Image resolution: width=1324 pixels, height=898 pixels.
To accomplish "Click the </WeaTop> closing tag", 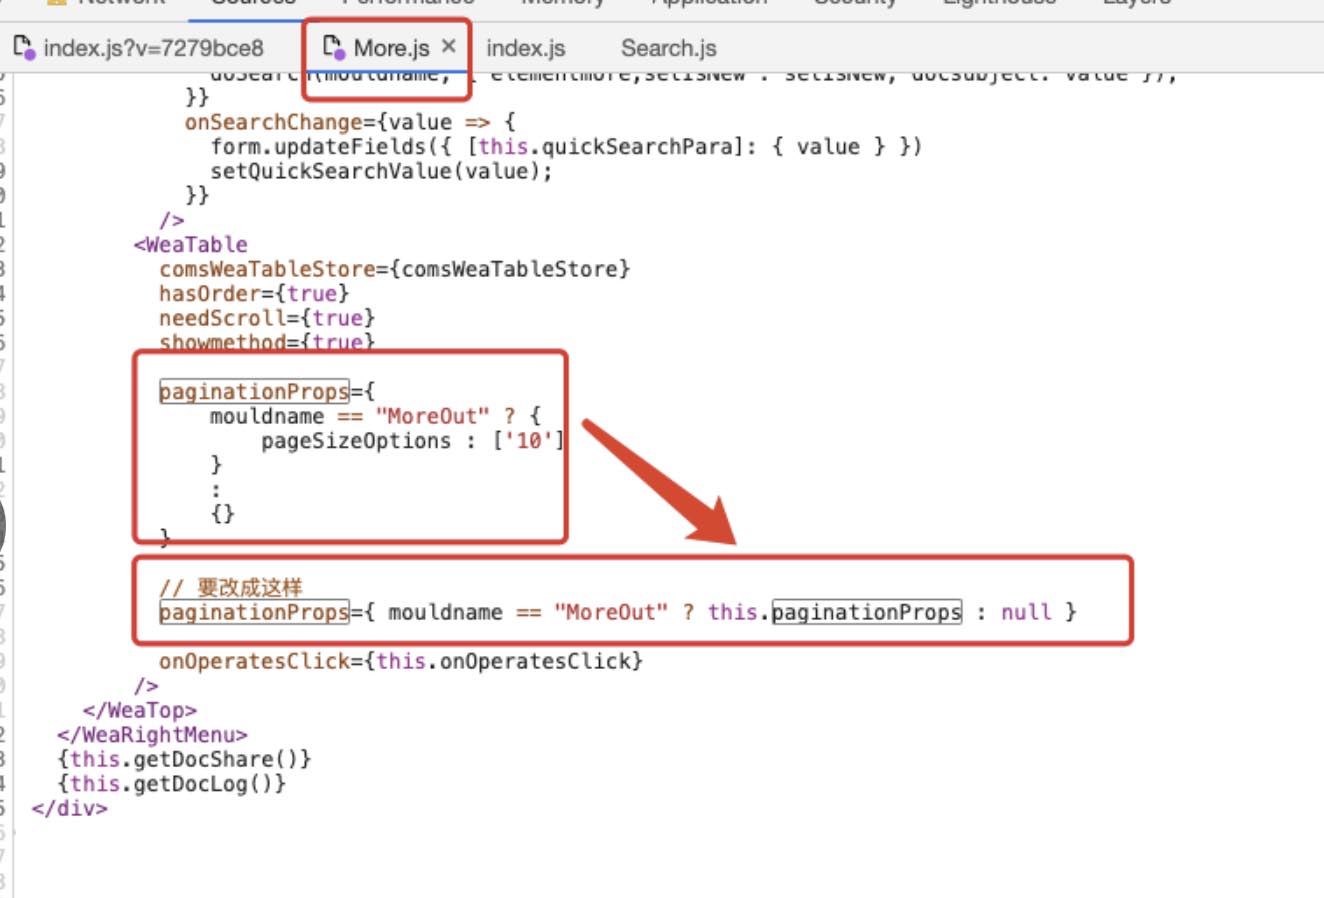I will tap(140, 710).
